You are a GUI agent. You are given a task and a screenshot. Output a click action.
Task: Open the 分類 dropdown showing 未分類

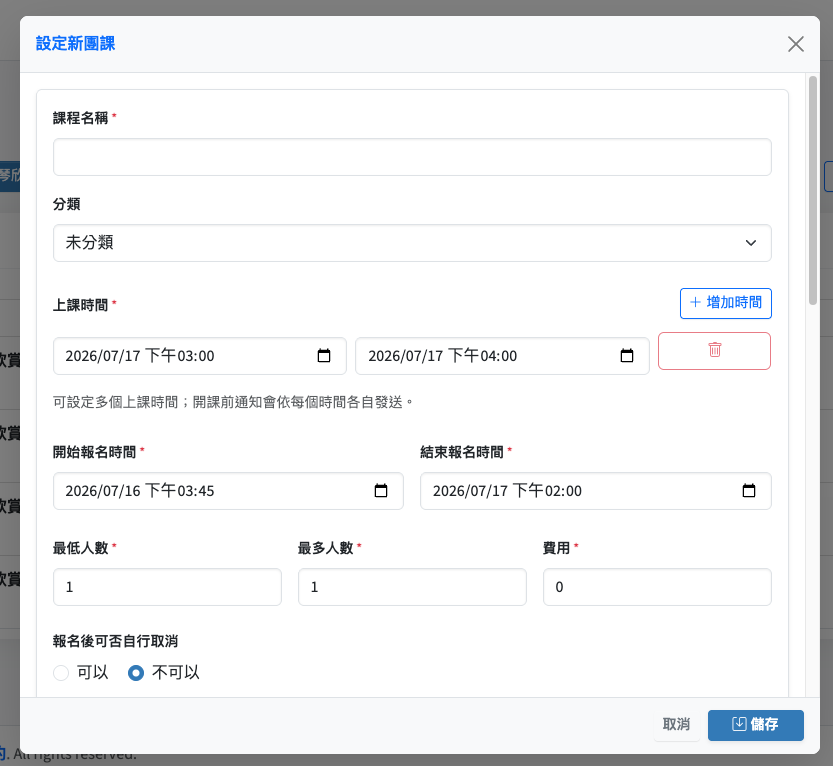[x=412, y=243]
